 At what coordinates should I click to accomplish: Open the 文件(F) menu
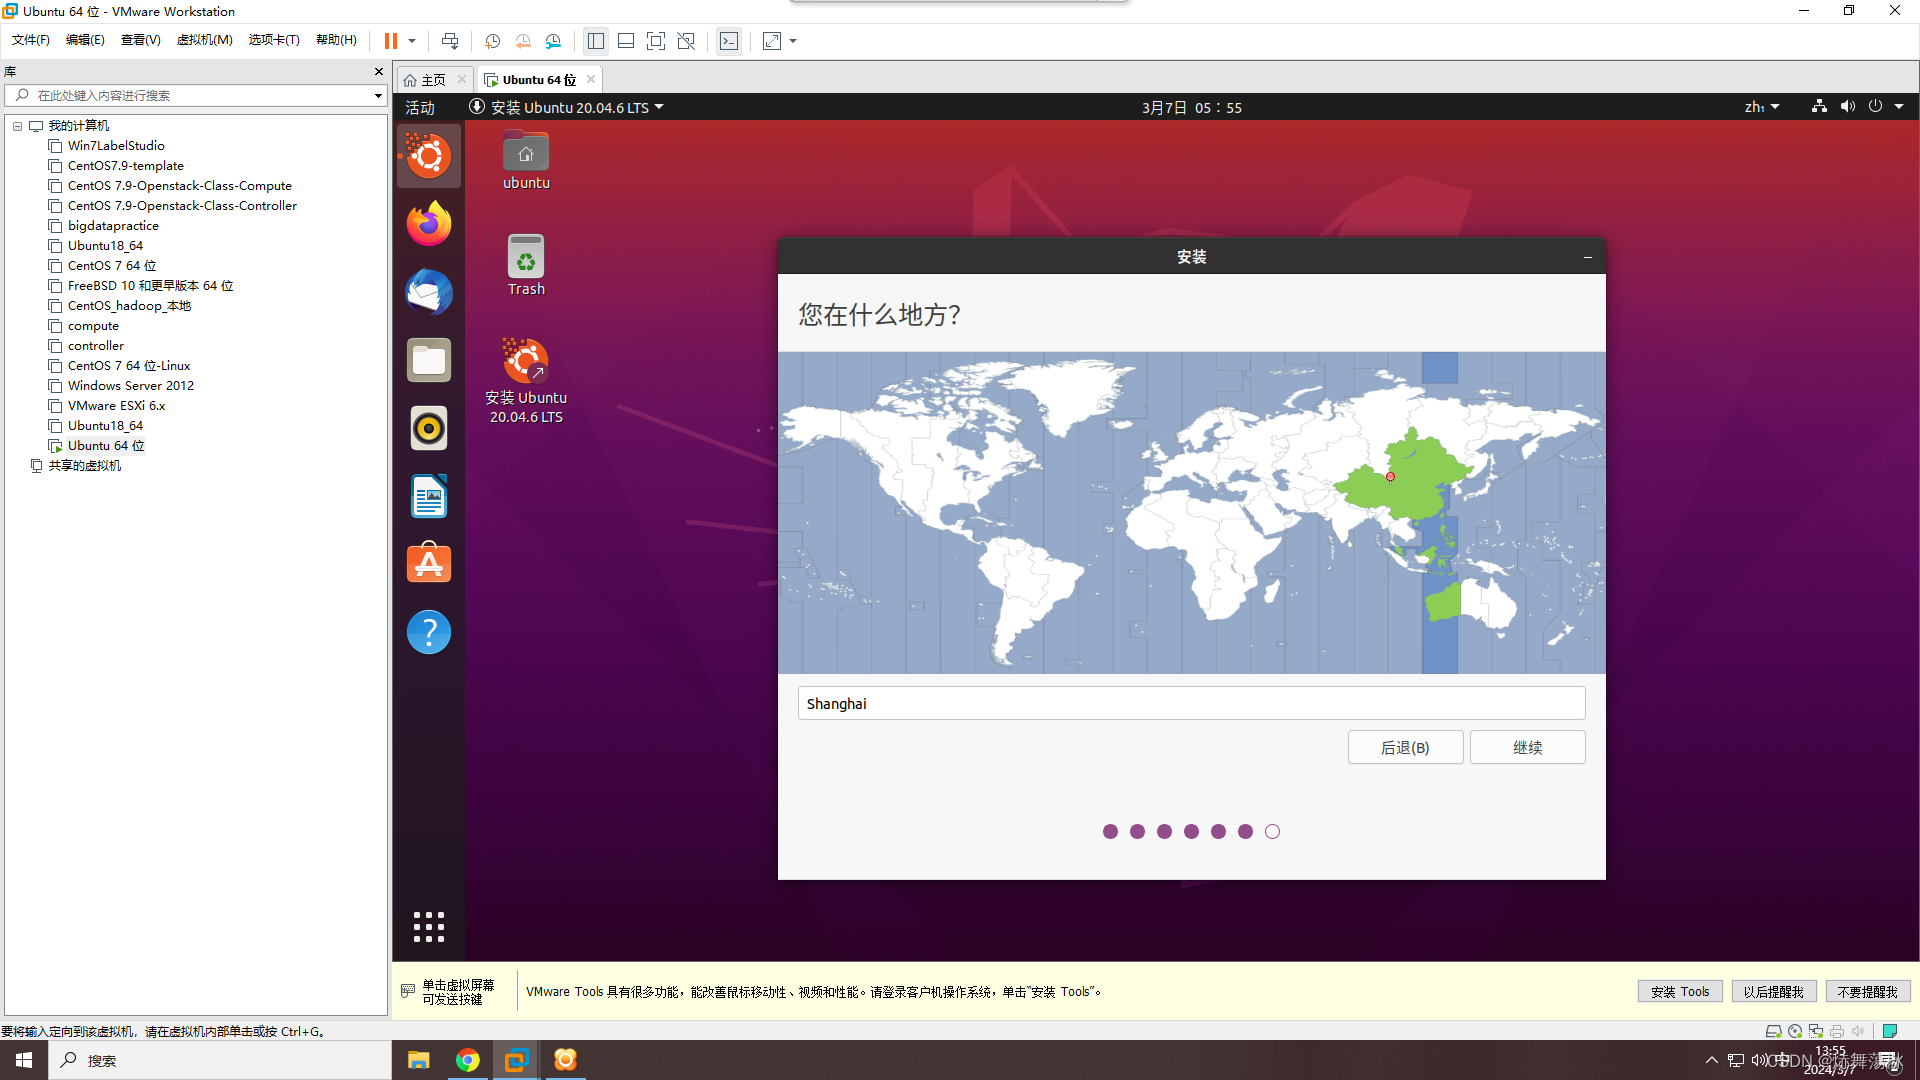30,40
